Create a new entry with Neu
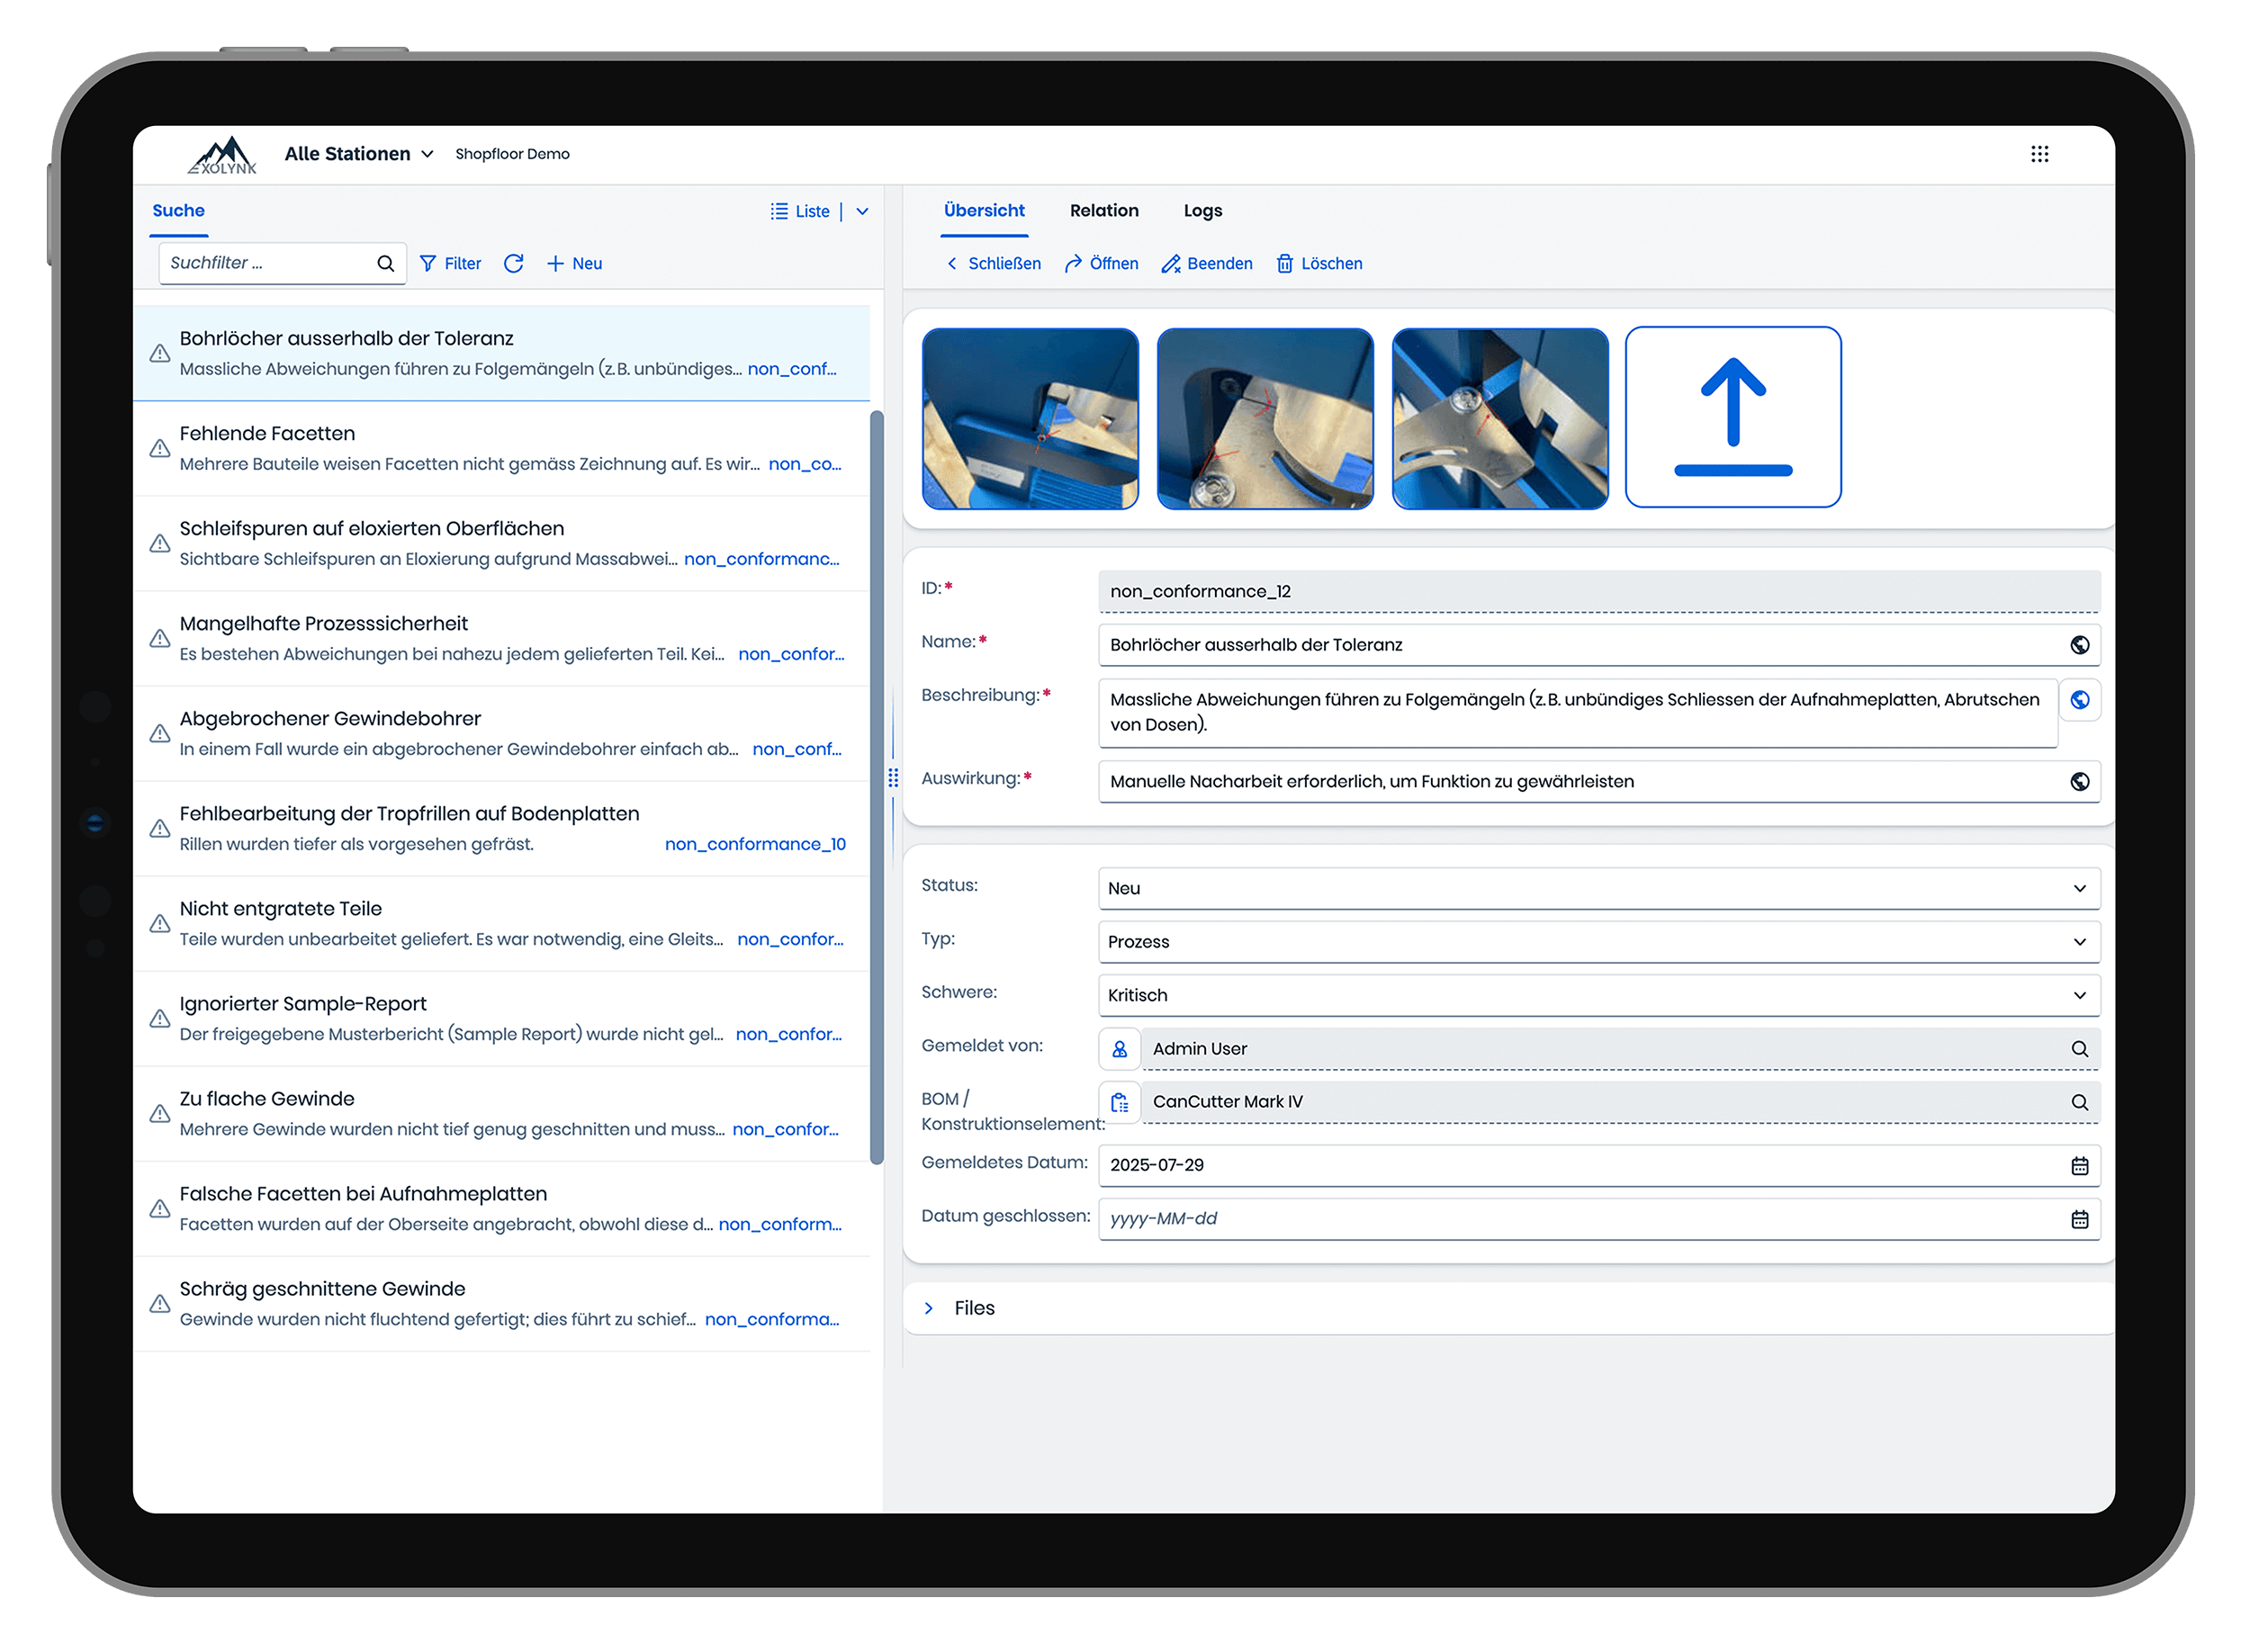The image size is (2250, 1652). point(574,264)
